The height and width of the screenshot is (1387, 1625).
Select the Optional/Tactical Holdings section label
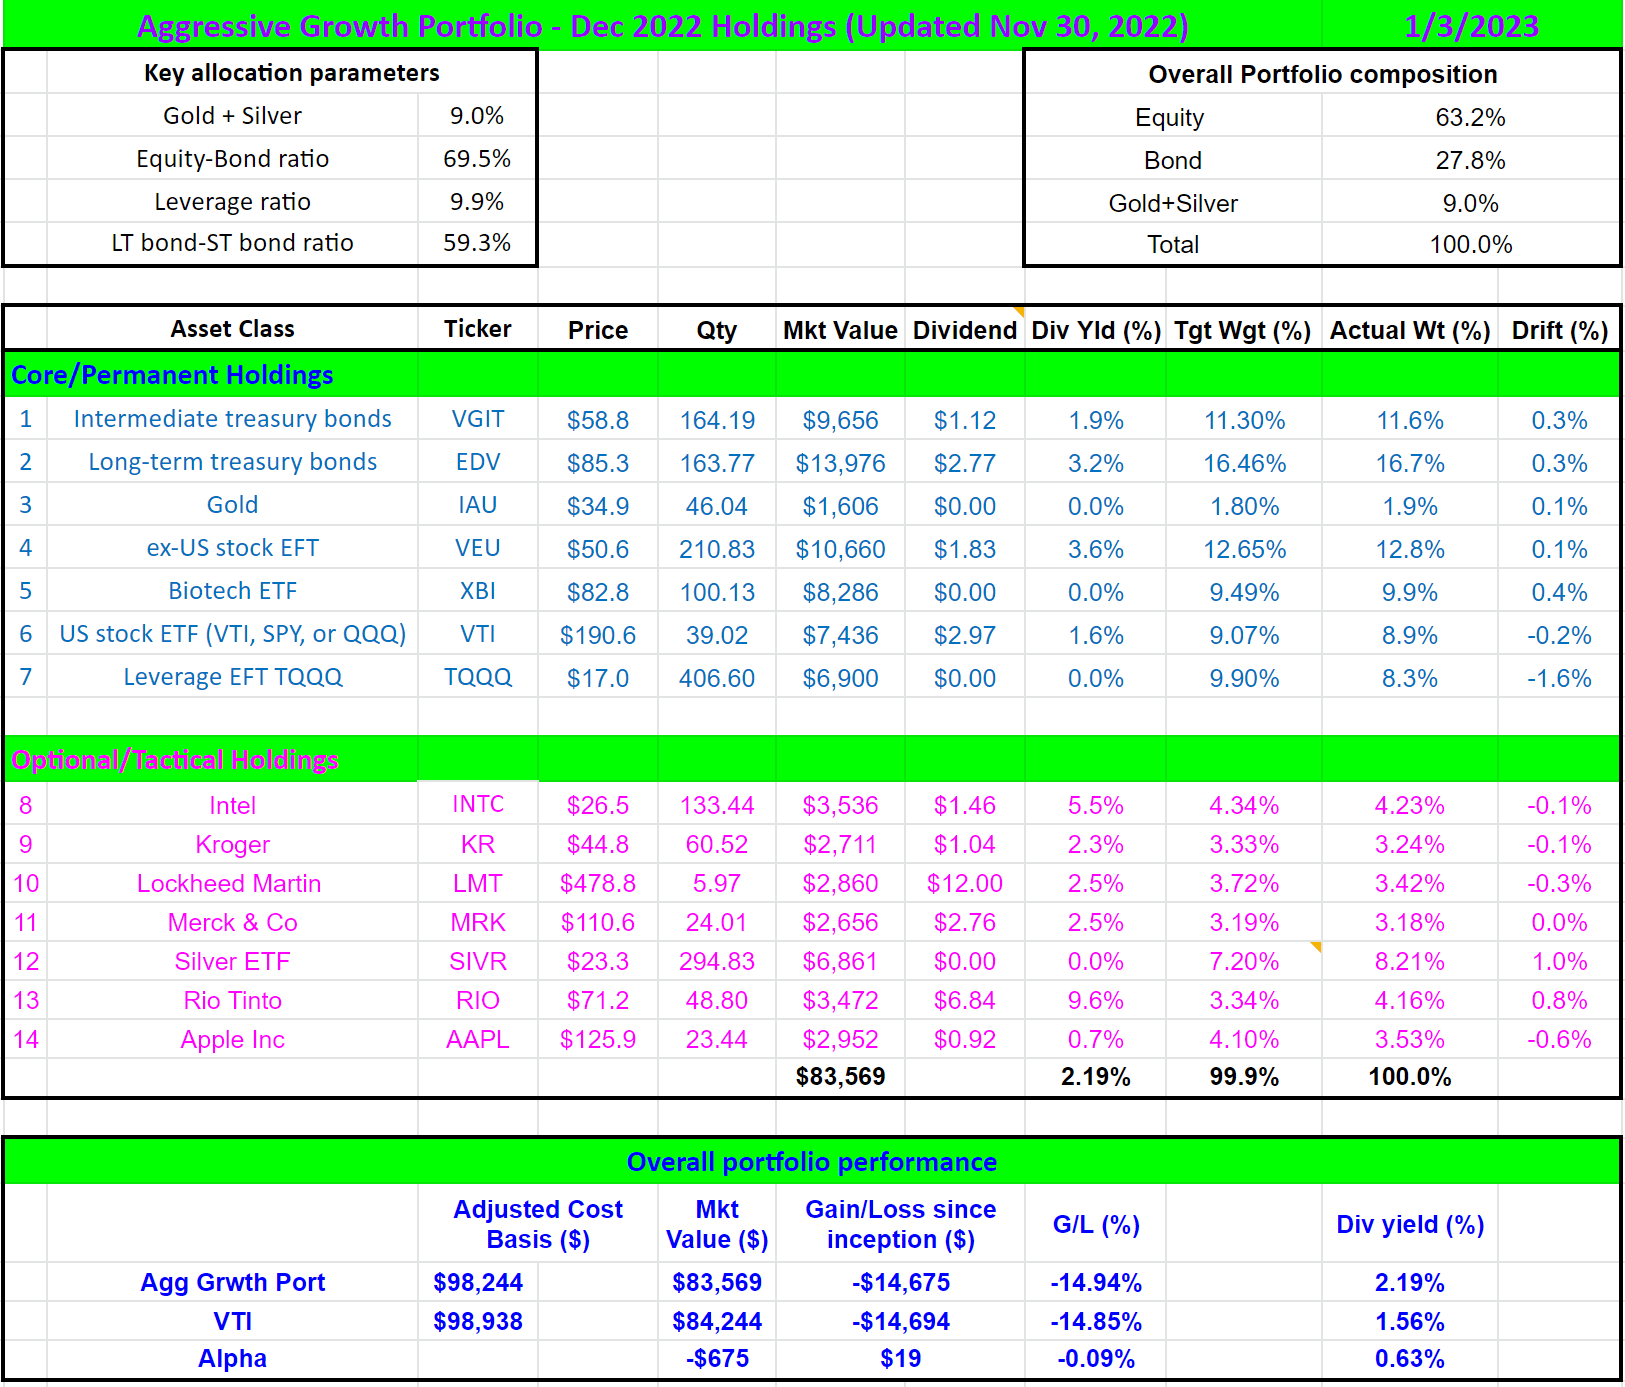[174, 760]
